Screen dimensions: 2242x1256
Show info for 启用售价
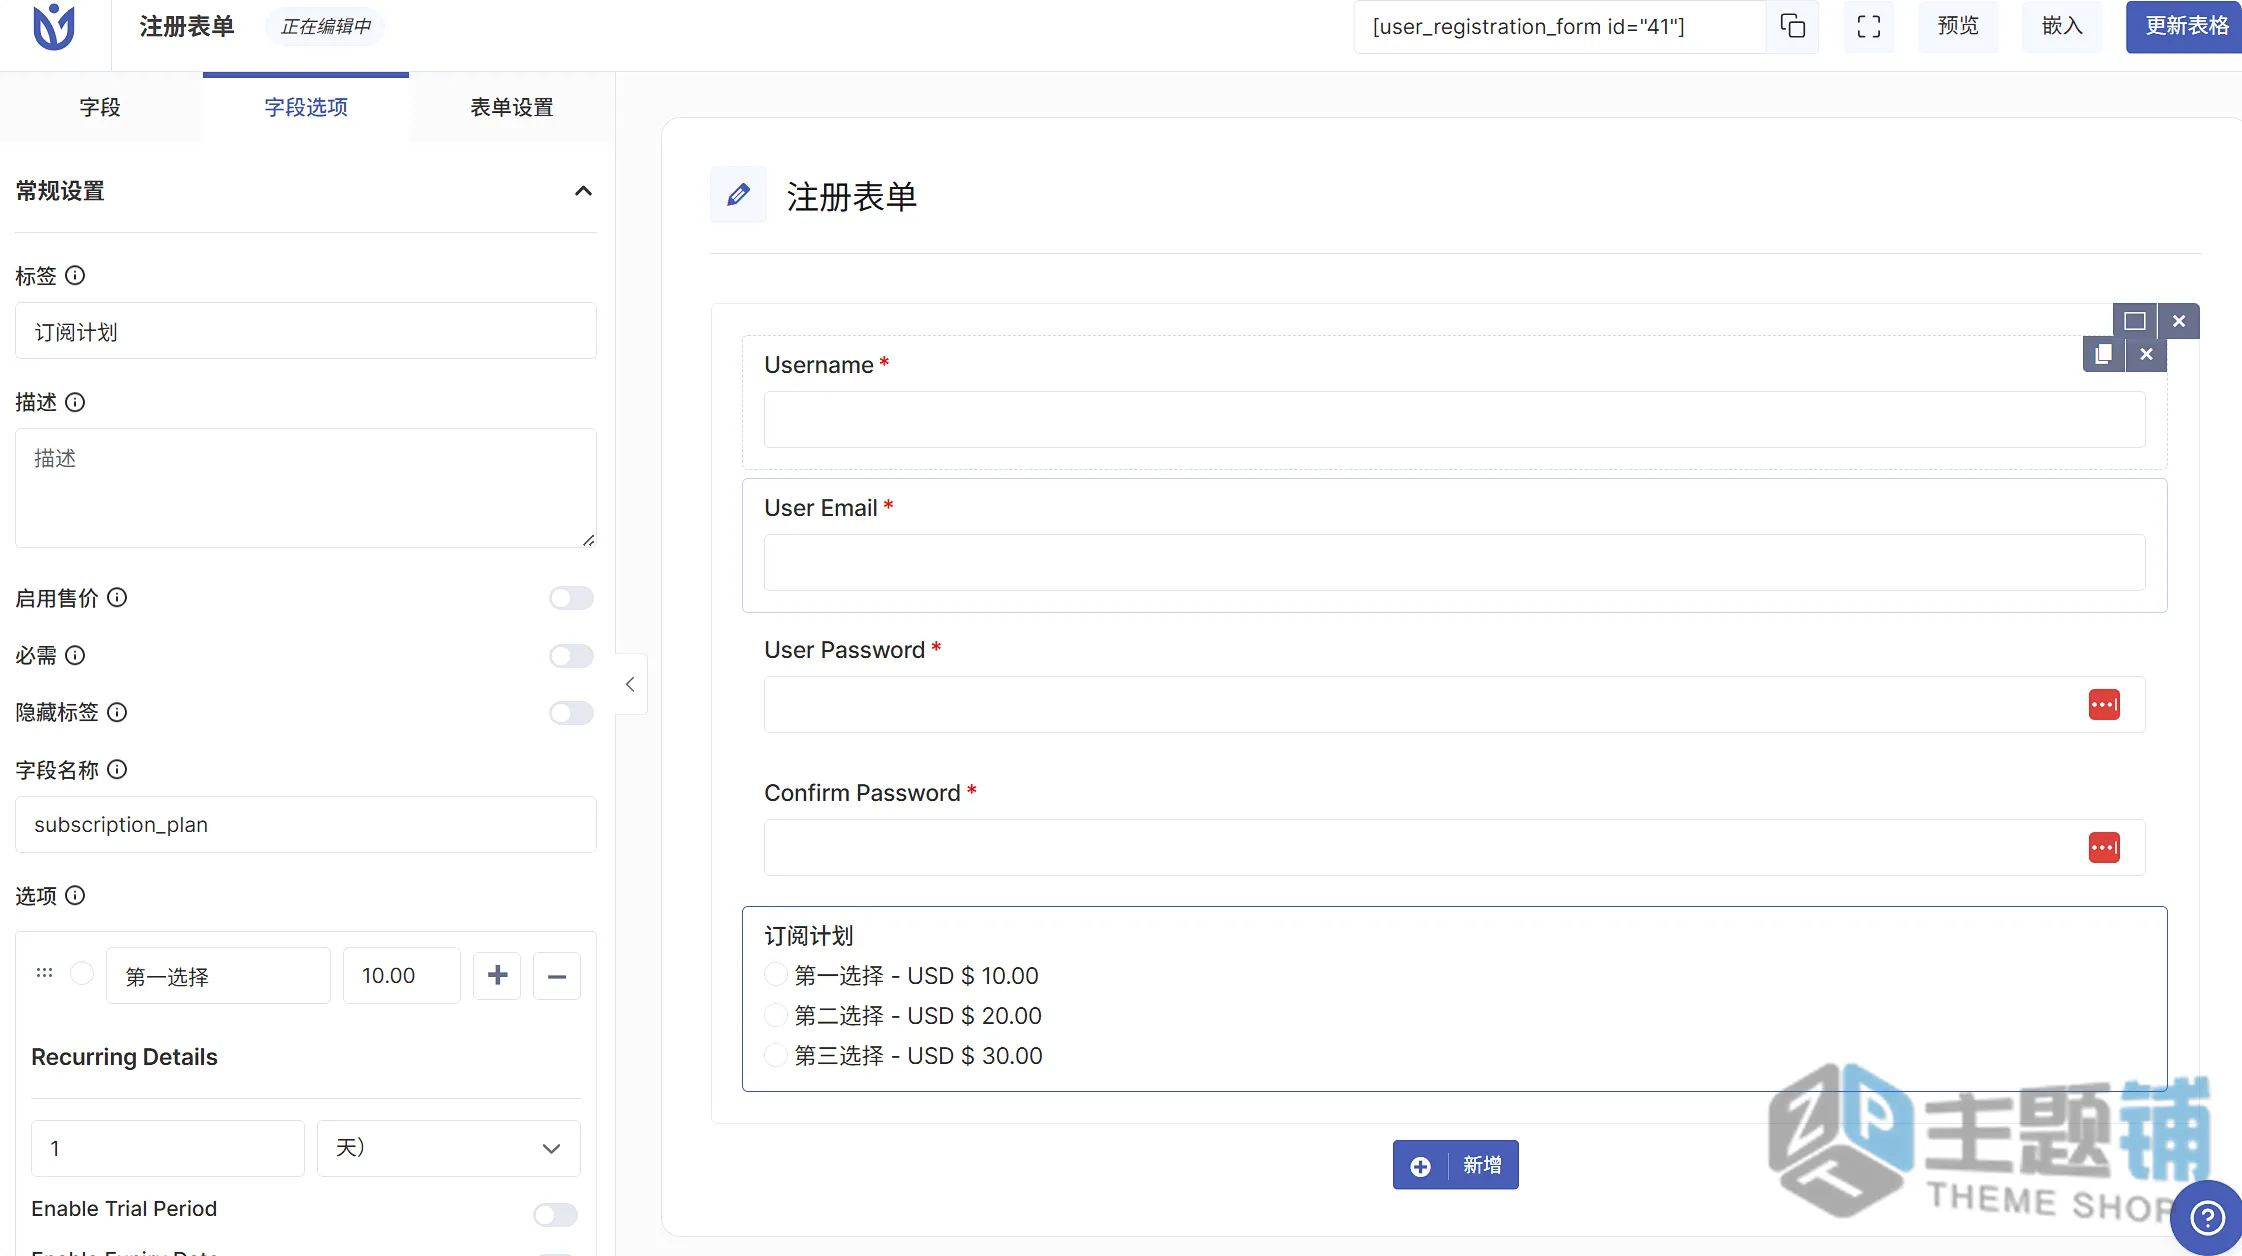tap(117, 597)
